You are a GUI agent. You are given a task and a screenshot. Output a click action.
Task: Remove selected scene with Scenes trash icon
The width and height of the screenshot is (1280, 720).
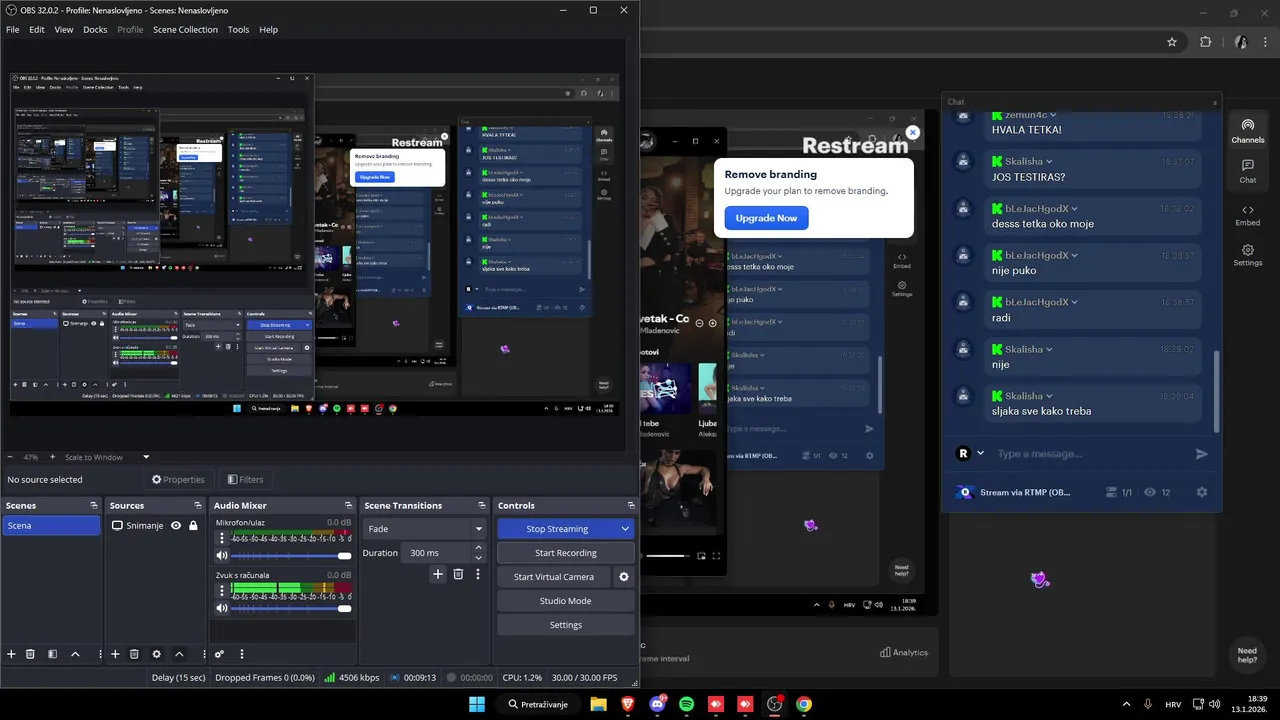click(x=31, y=654)
